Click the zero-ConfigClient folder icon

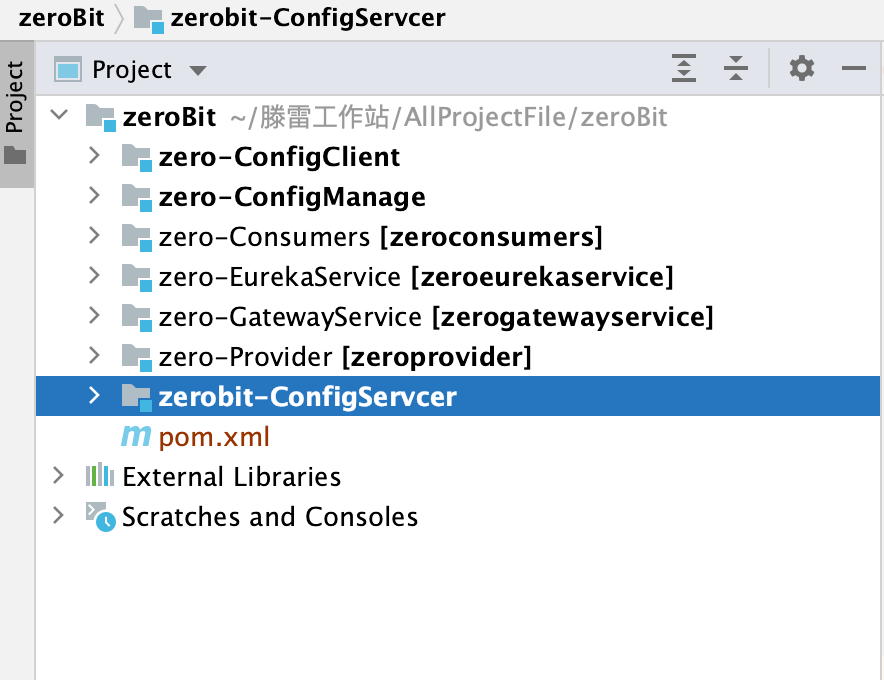click(137, 158)
